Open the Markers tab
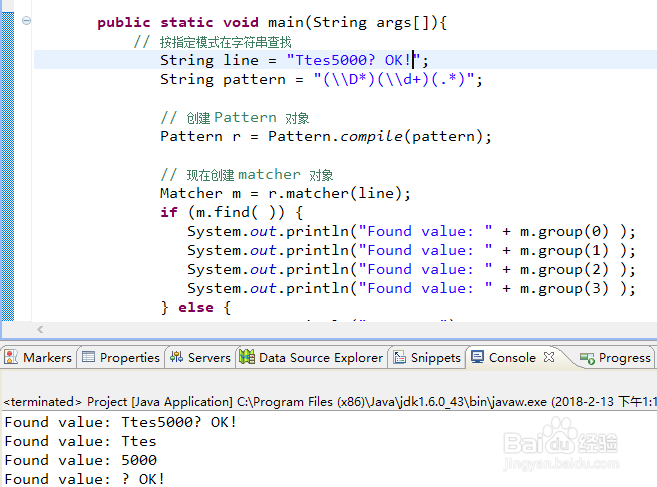The height and width of the screenshot is (487, 657). [x=38, y=357]
